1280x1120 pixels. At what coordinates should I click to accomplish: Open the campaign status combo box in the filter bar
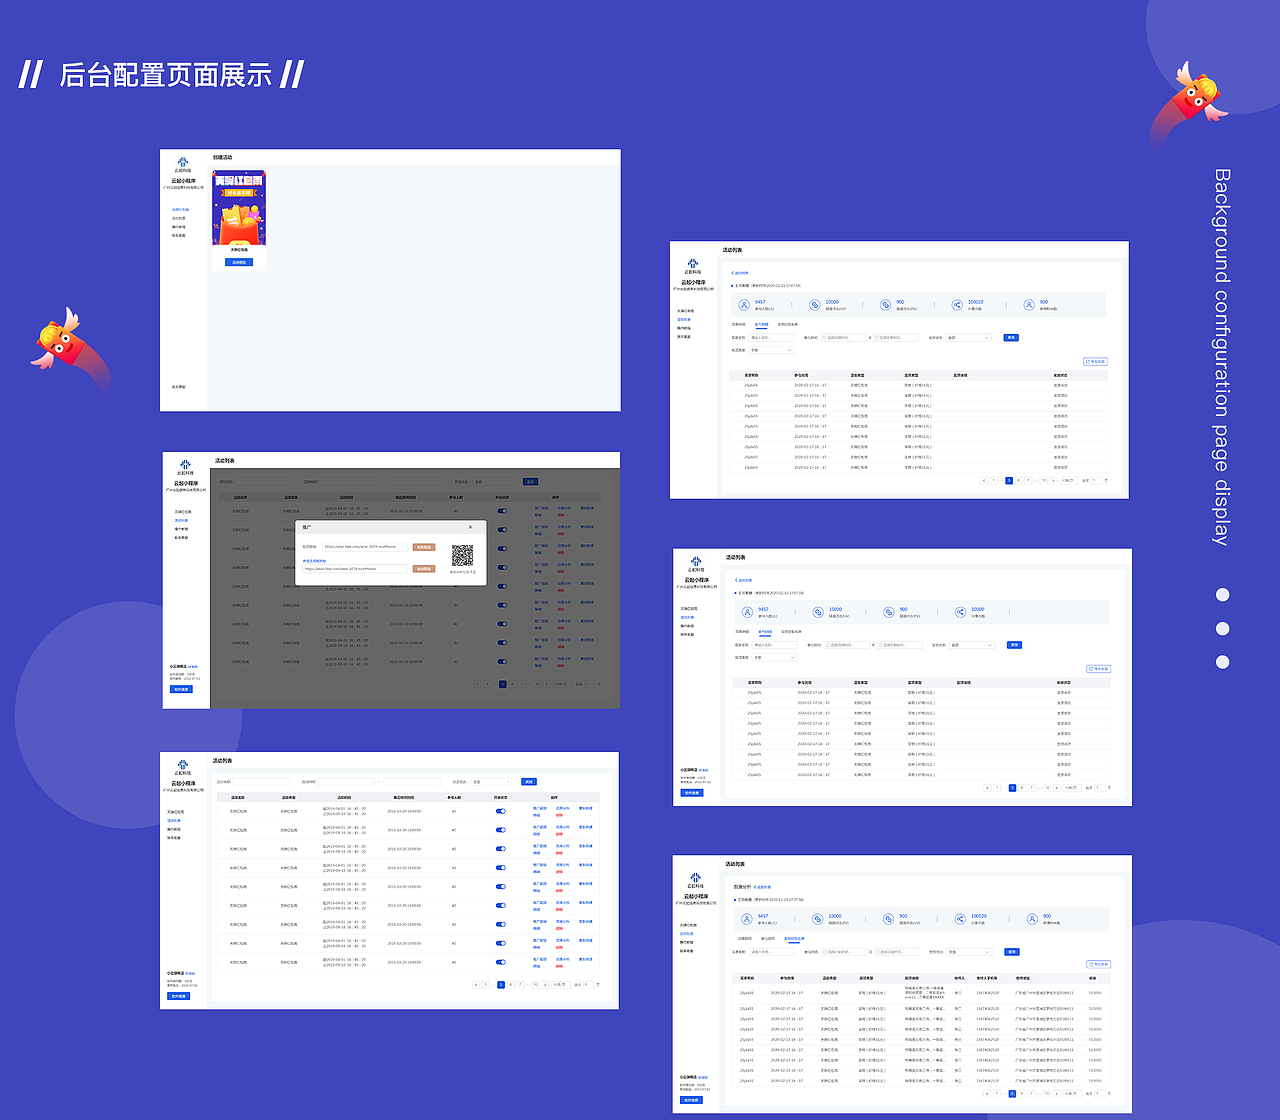(x=491, y=782)
